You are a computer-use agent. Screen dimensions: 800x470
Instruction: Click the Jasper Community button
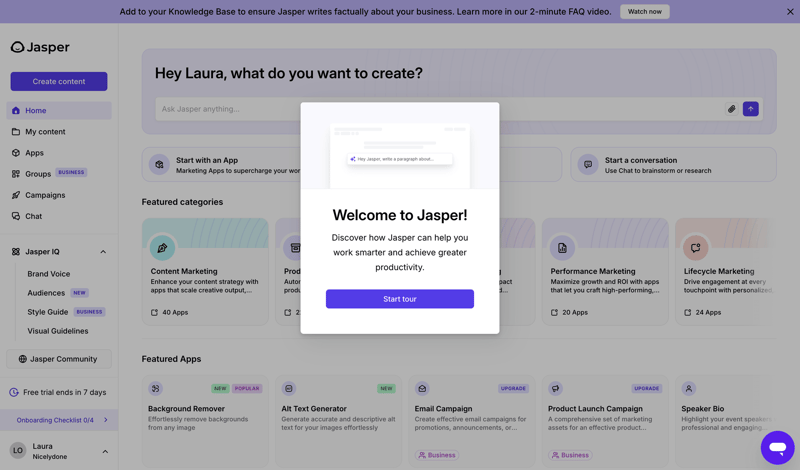(59, 359)
